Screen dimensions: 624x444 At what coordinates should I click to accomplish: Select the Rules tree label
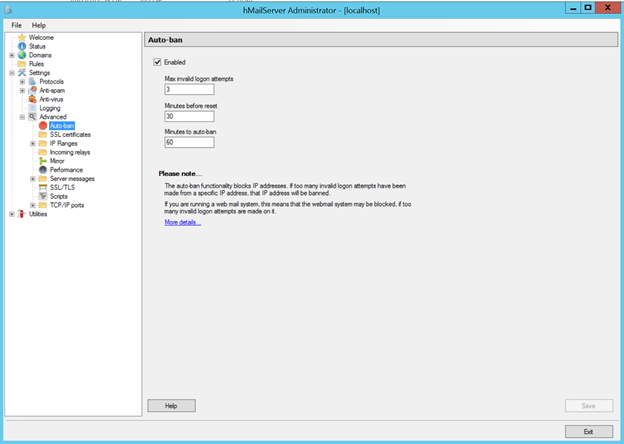pos(36,64)
